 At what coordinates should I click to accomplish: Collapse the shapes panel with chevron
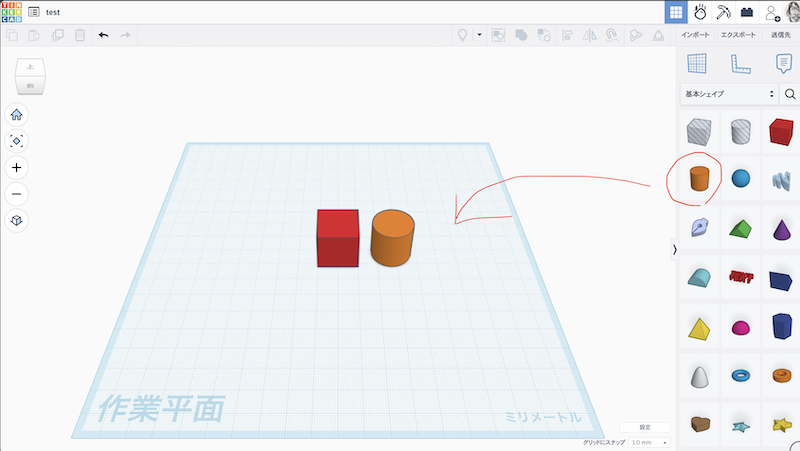coord(674,249)
